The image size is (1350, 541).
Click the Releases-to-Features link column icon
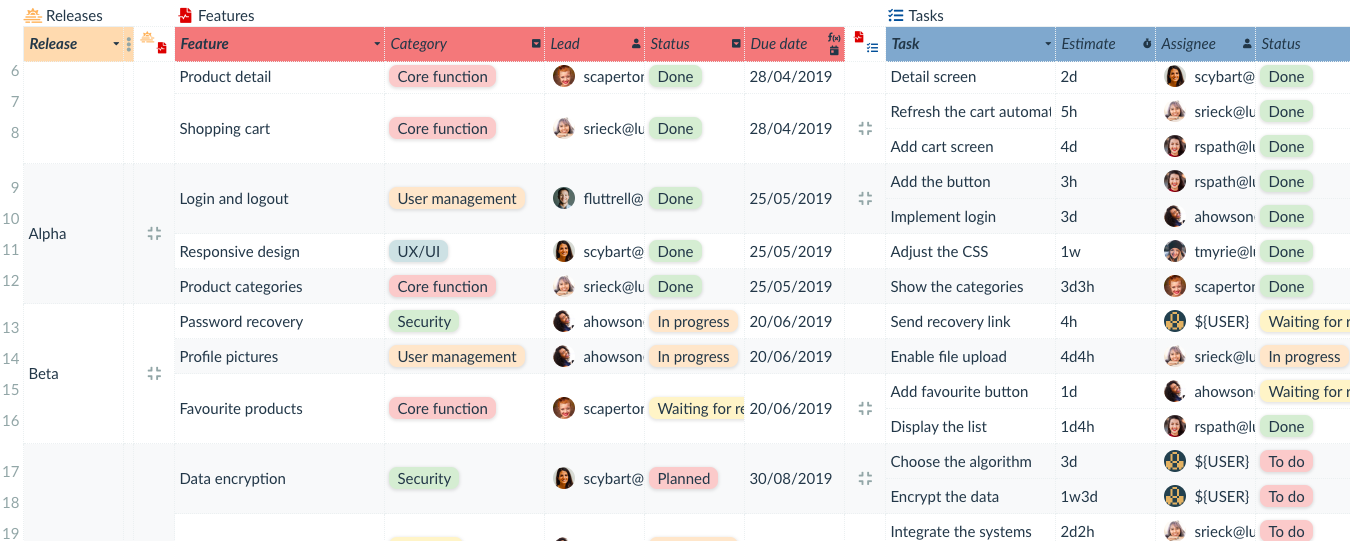pos(154,43)
